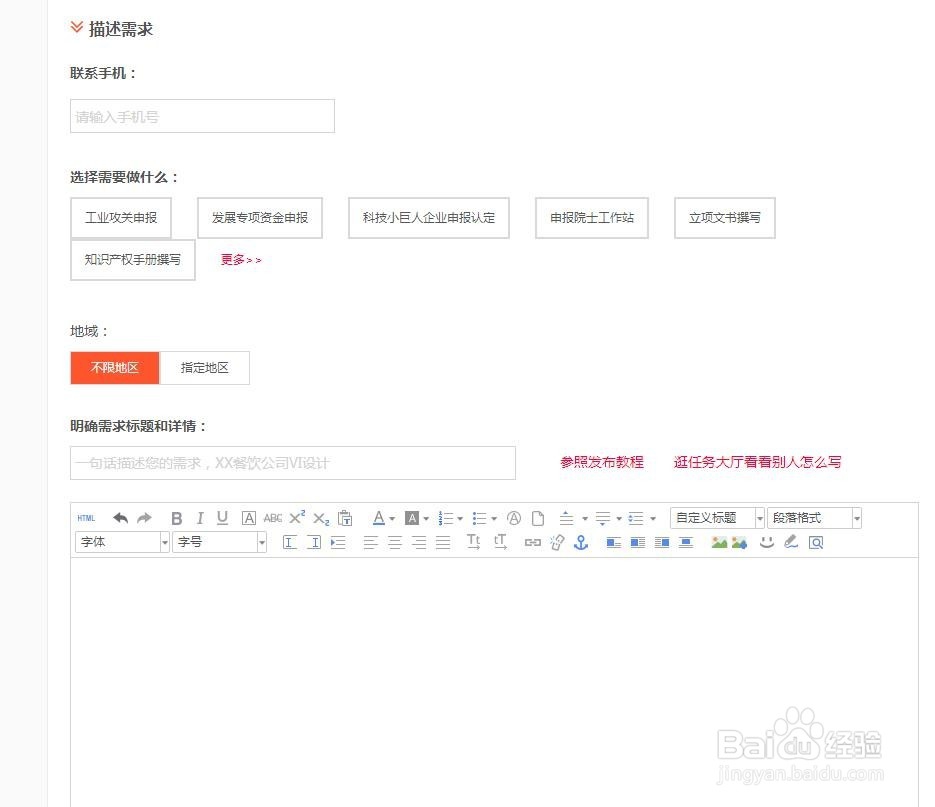Screen dimensions: 935x807
Task: Toggle italic formatting
Action: point(200,518)
